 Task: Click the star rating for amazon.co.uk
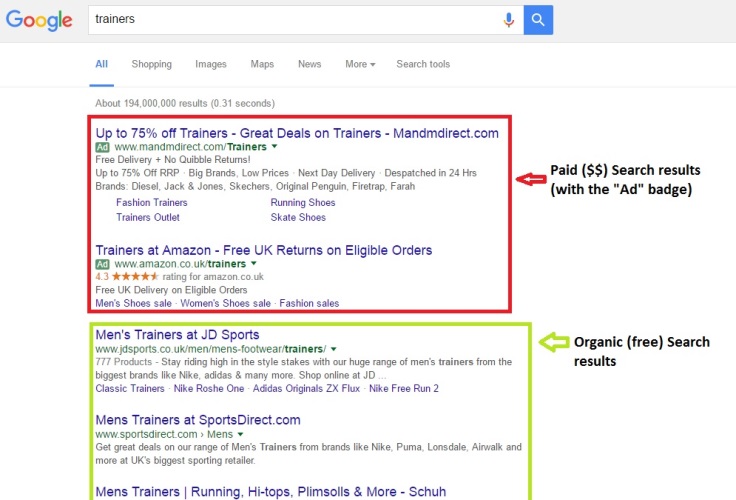point(135,277)
